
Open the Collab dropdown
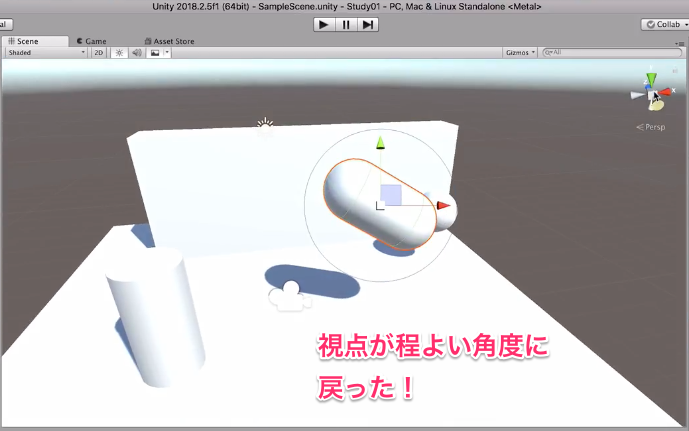coord(665,25)
